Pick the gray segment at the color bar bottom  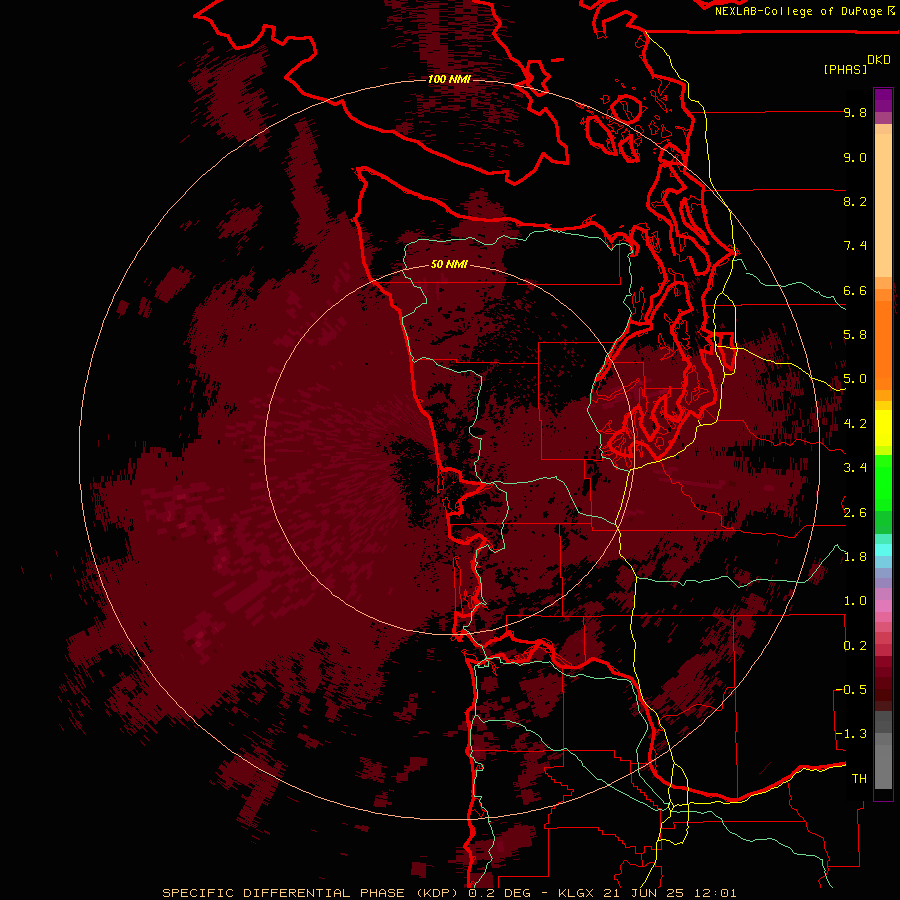883,763
